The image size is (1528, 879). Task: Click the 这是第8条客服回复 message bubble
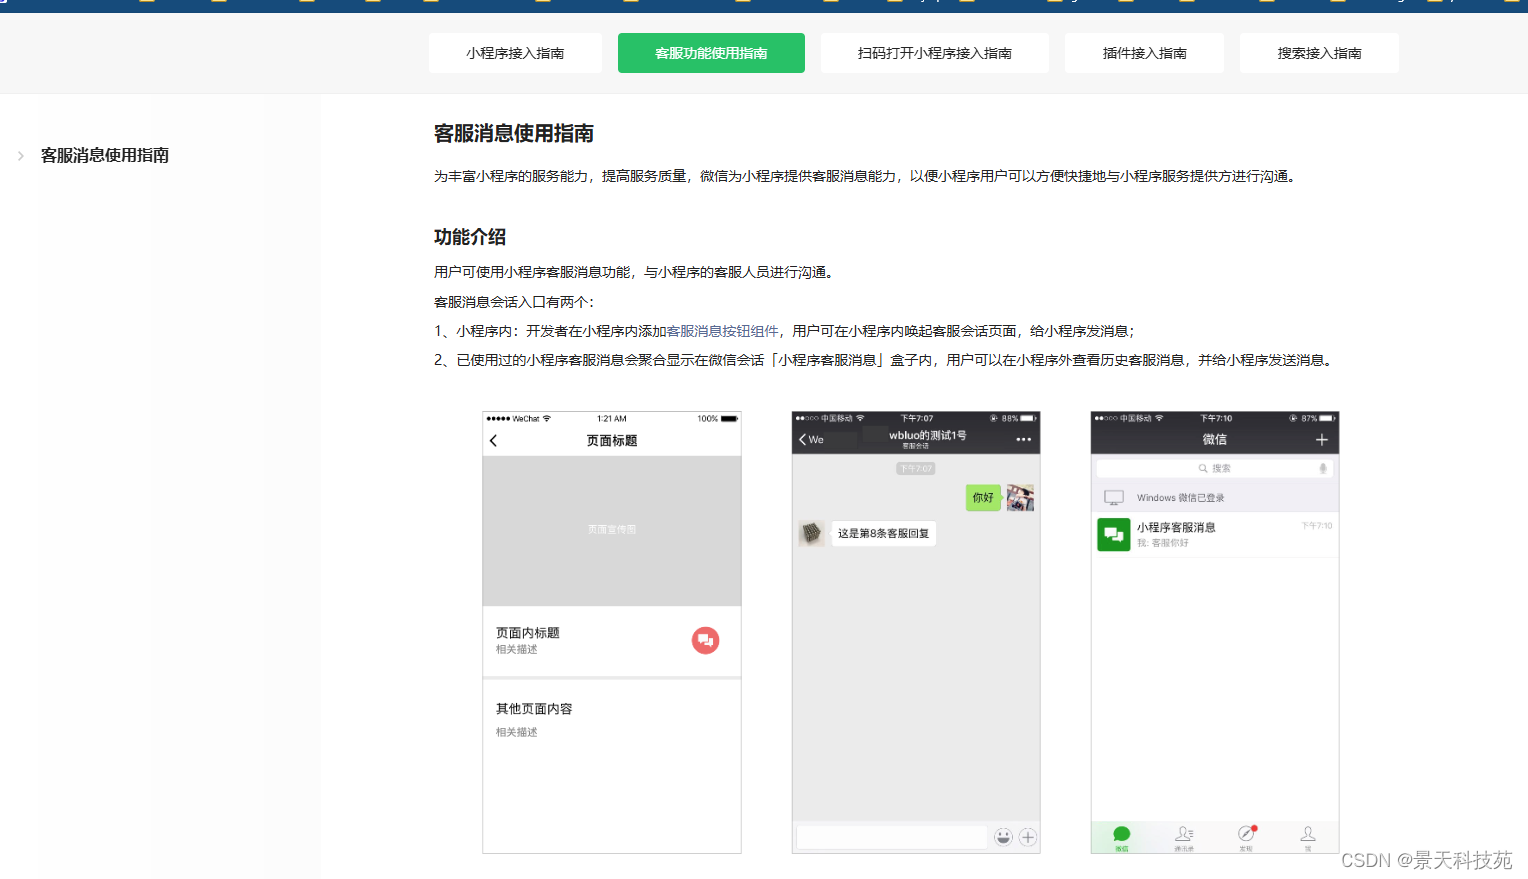click(883, 533)
